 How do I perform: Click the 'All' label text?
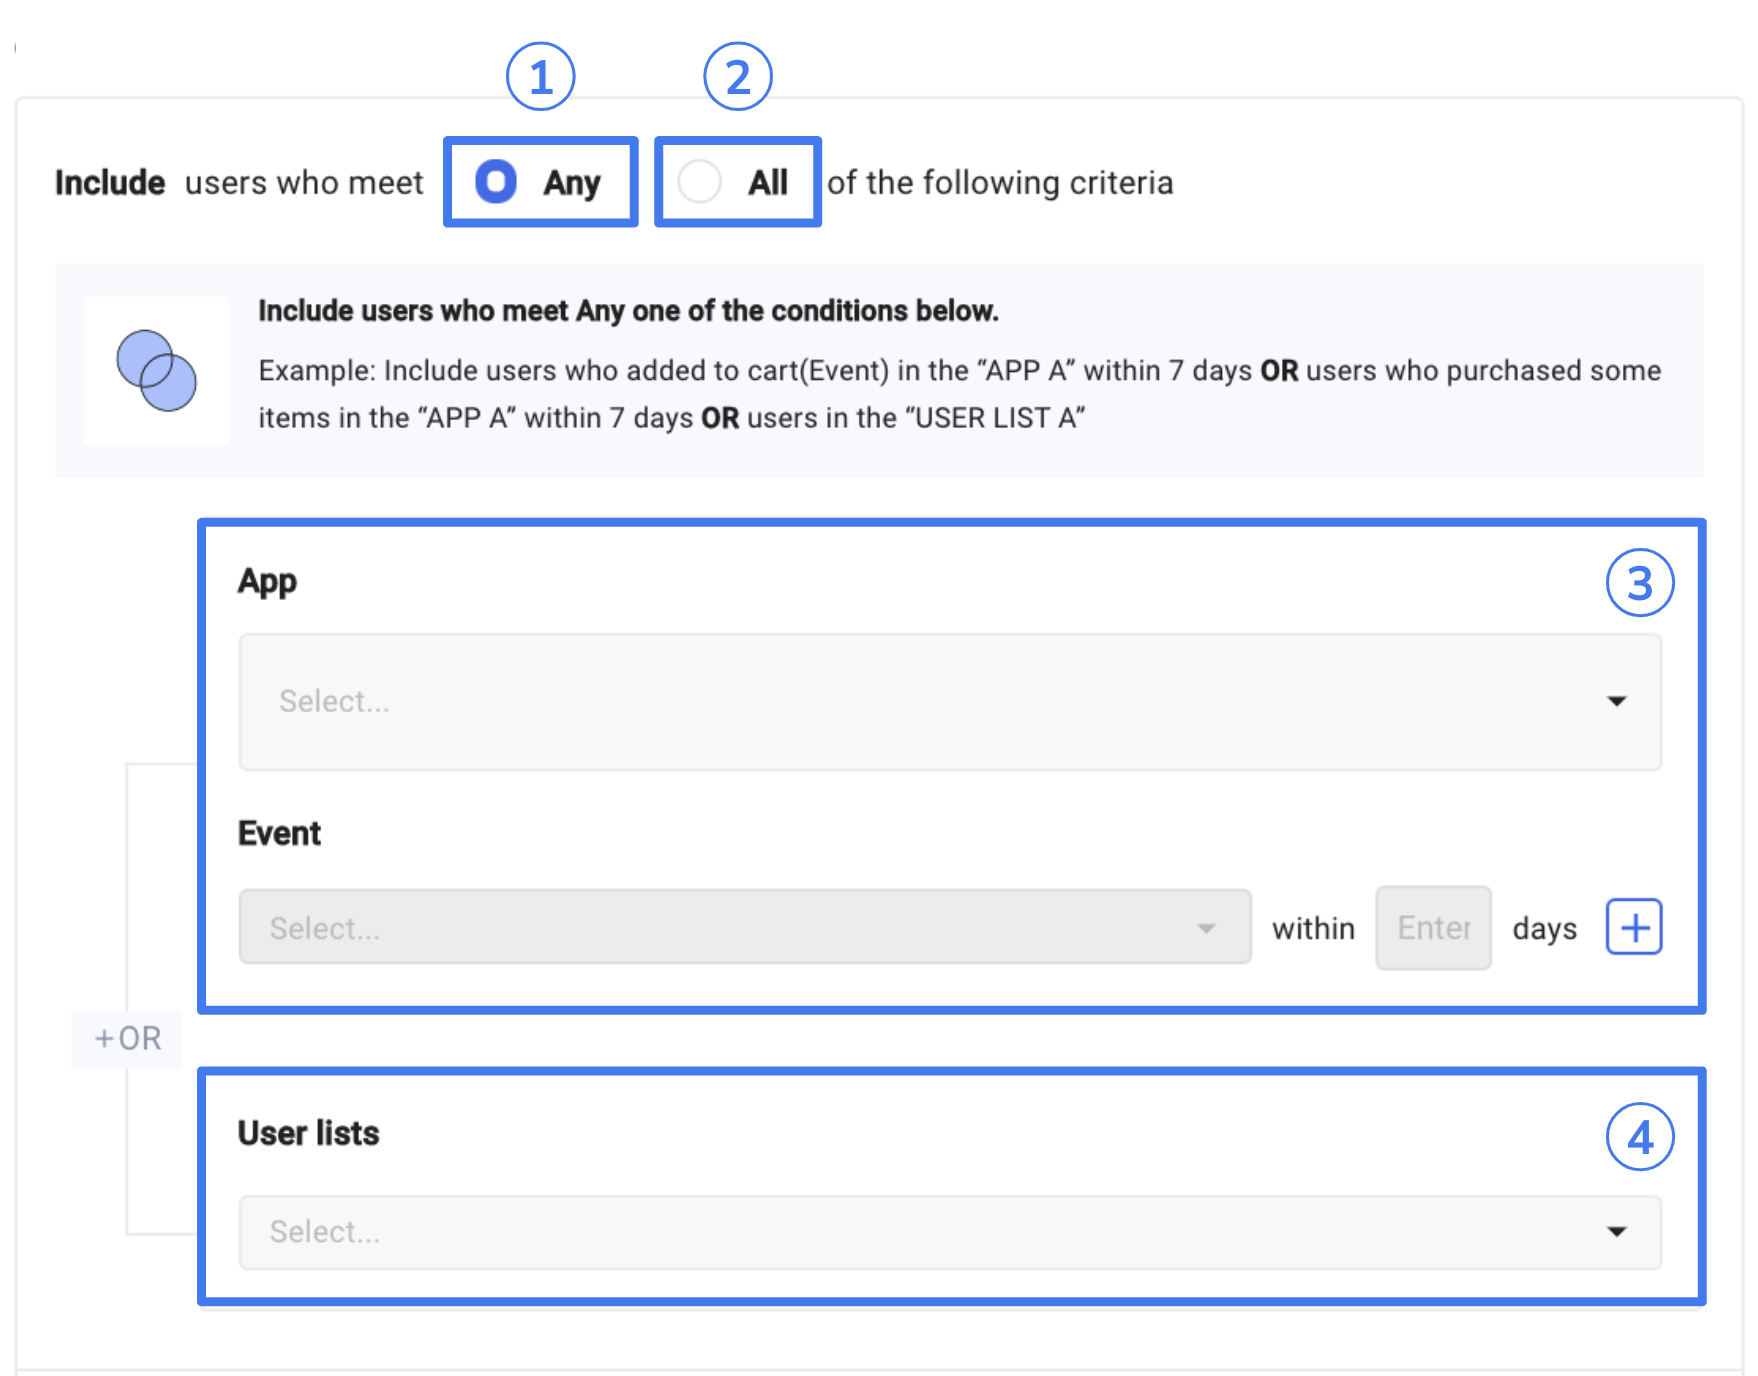tap(768, 183)
